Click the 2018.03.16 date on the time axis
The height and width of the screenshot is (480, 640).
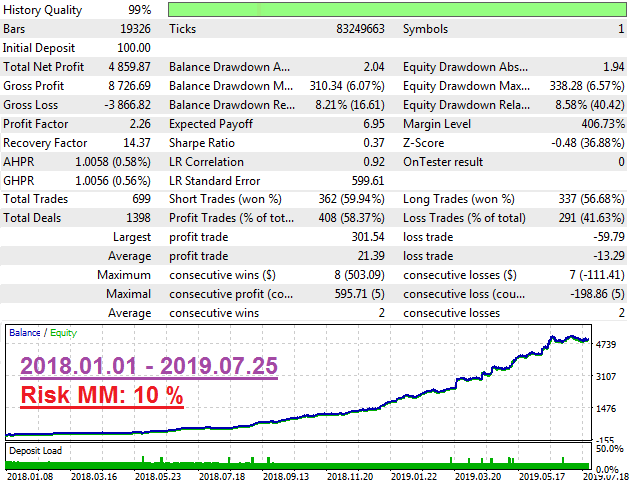point(94,476)
